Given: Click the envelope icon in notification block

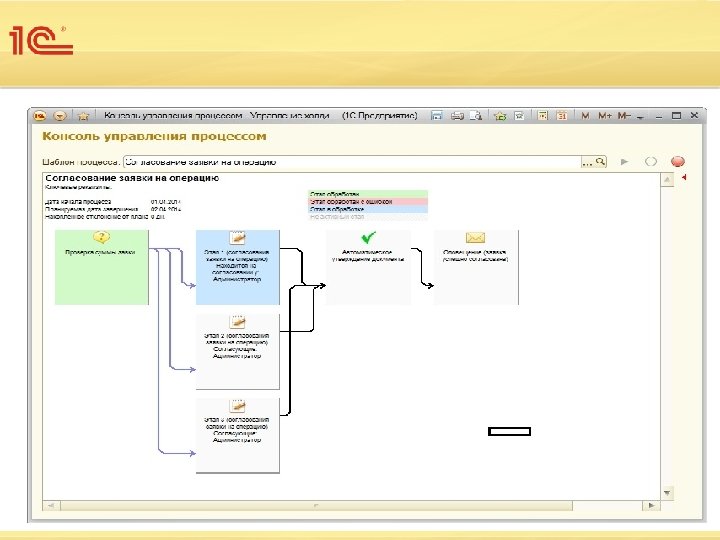Looking at the screenshot, I should pyautogui.click(x=475, y=237).
